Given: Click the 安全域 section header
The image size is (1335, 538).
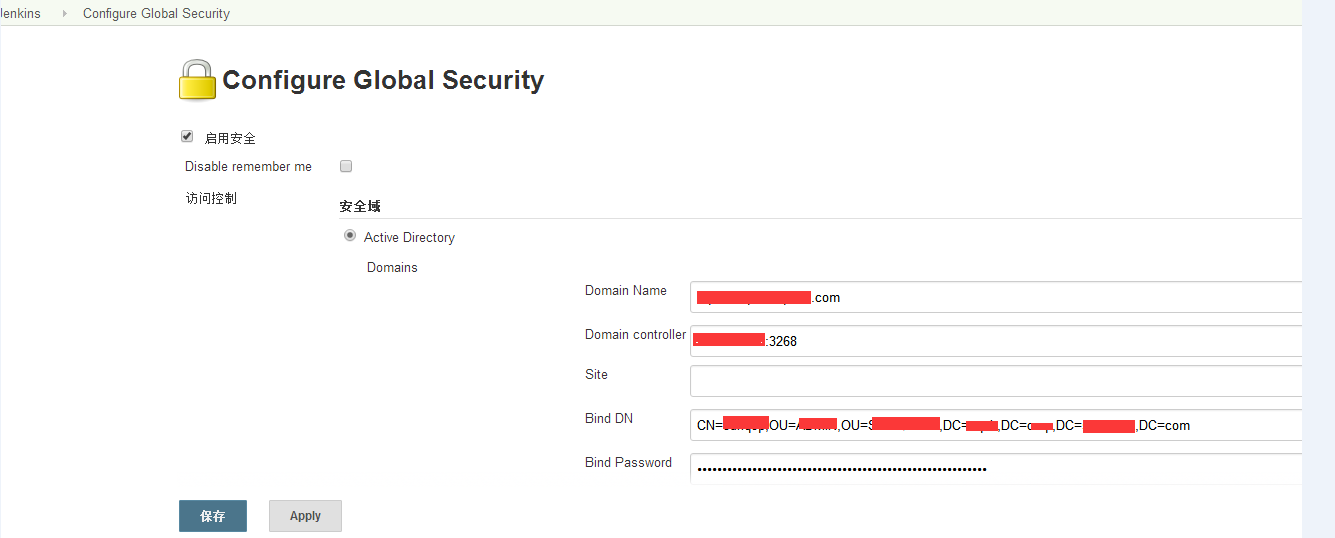Looking at the screenshot, I should click(360, 206).
